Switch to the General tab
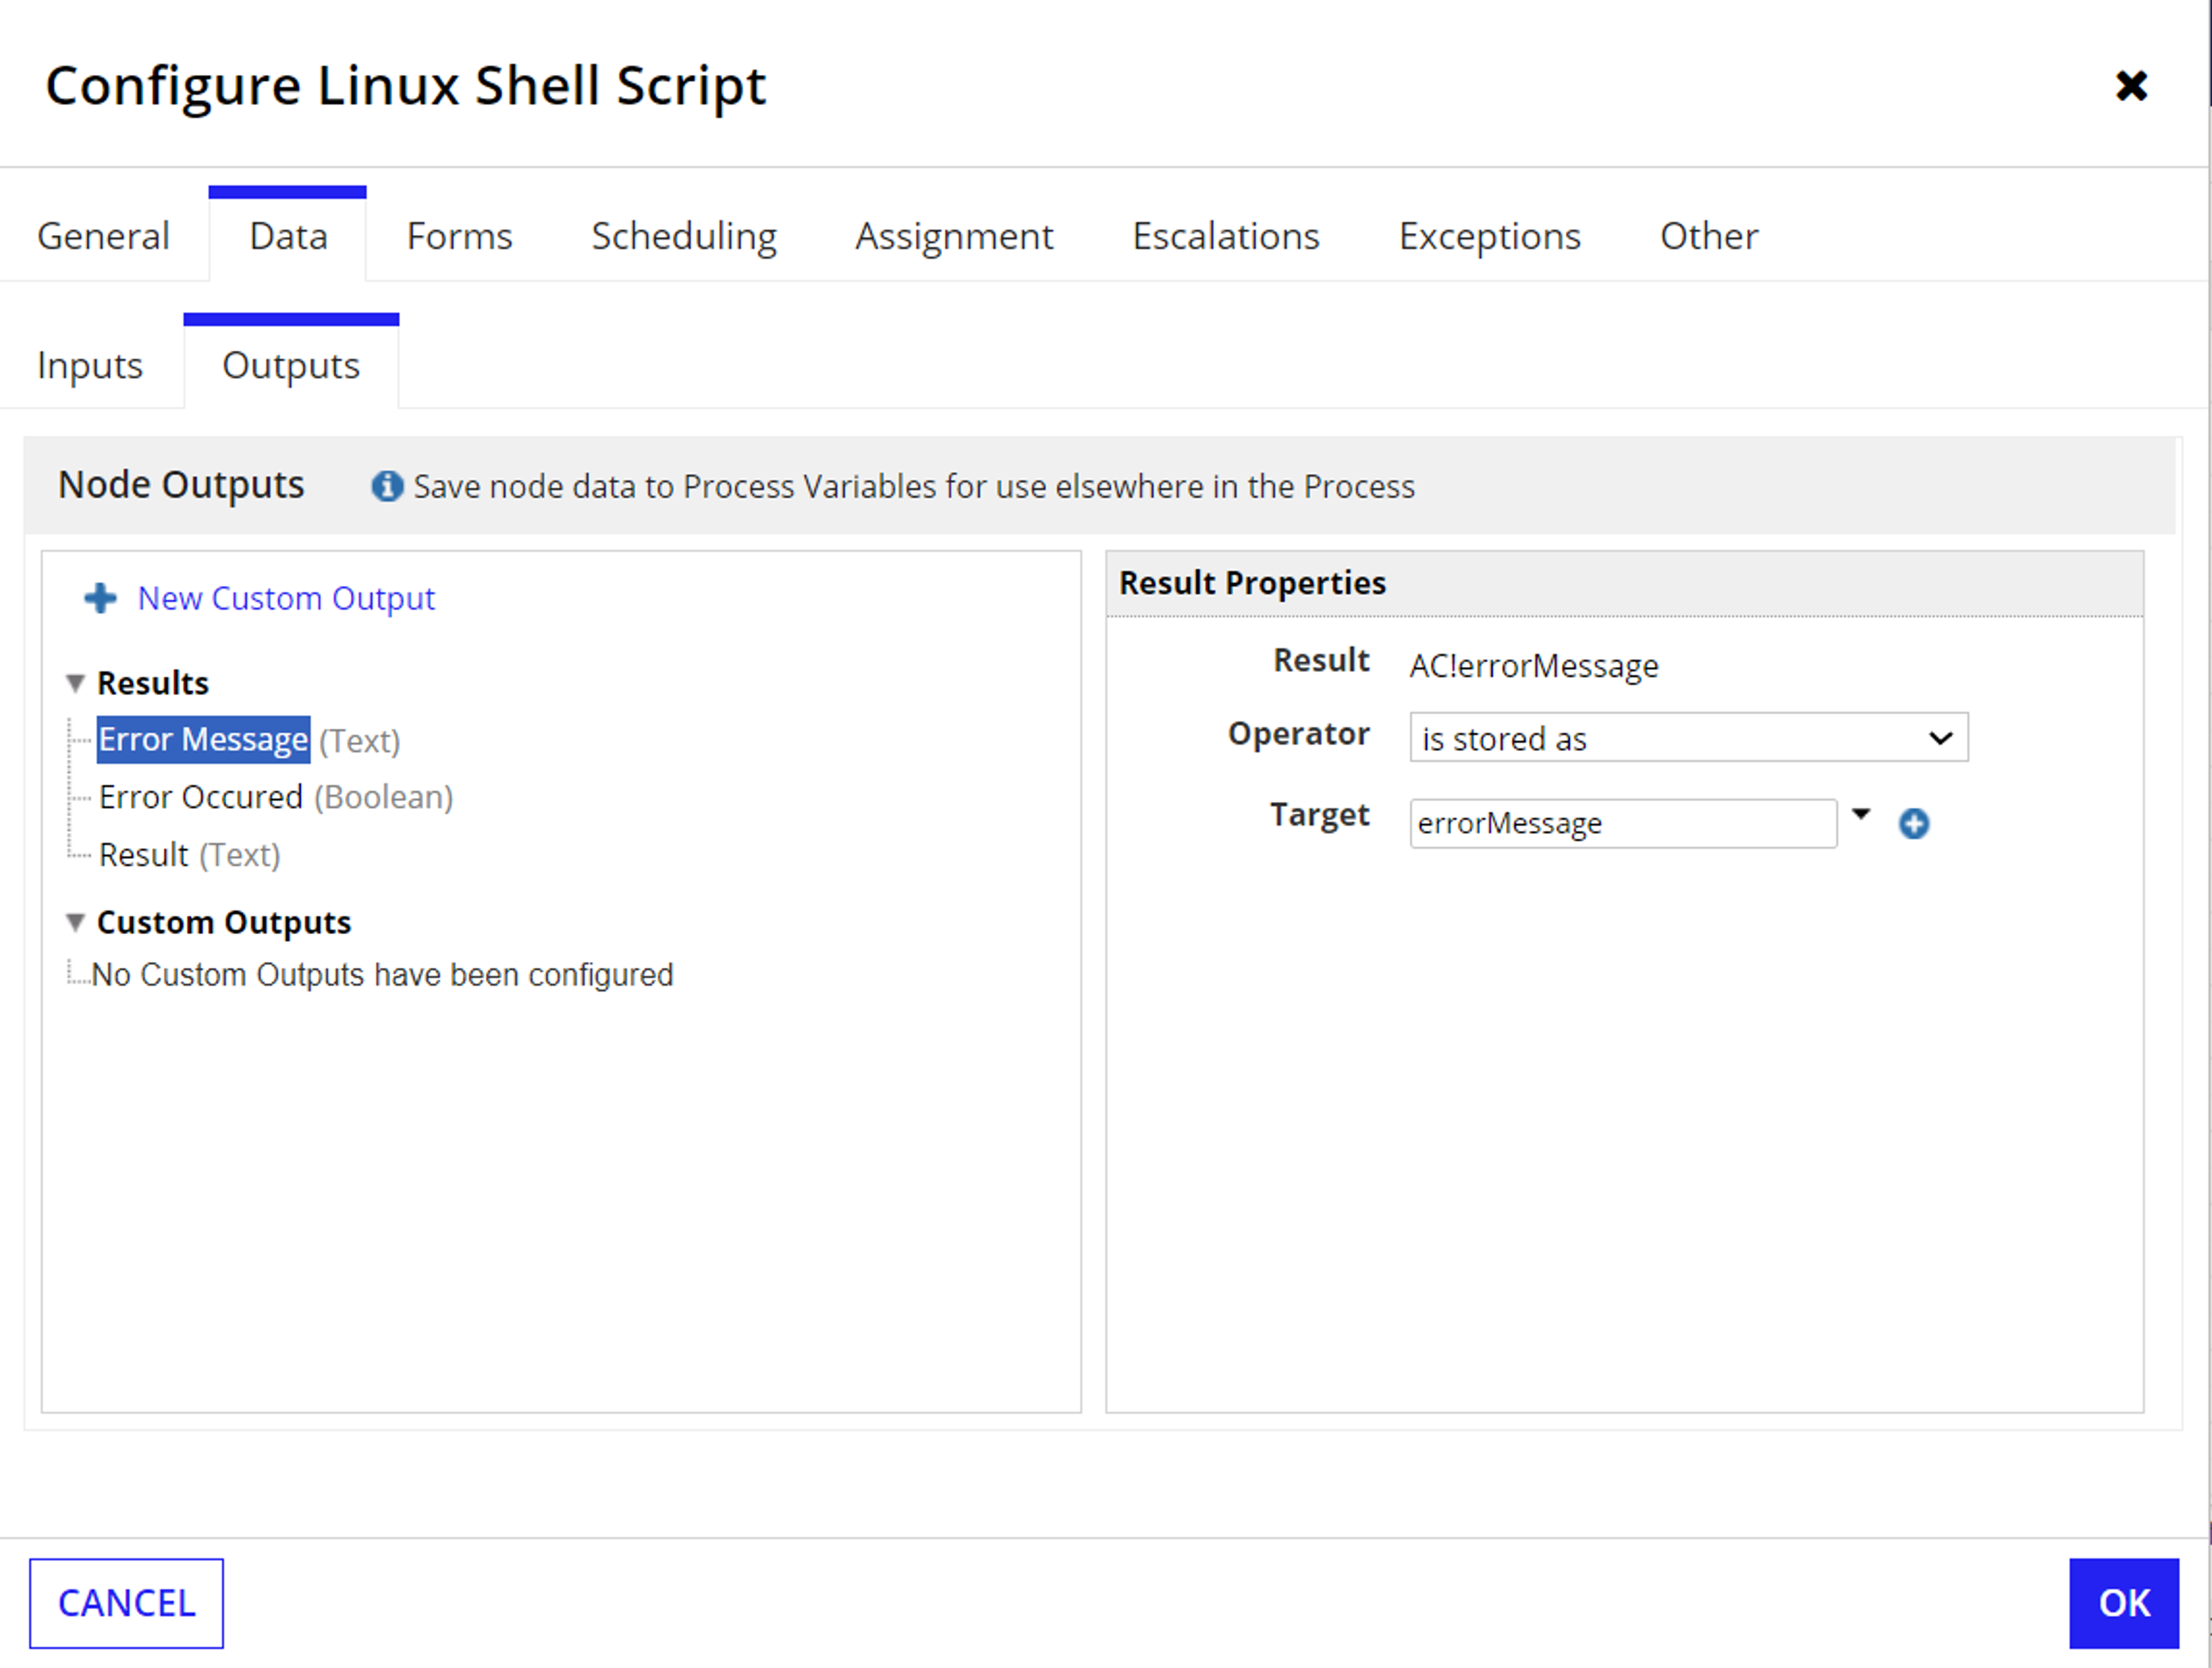Viewport: 2212px width, 1668px height. [103, 236]
